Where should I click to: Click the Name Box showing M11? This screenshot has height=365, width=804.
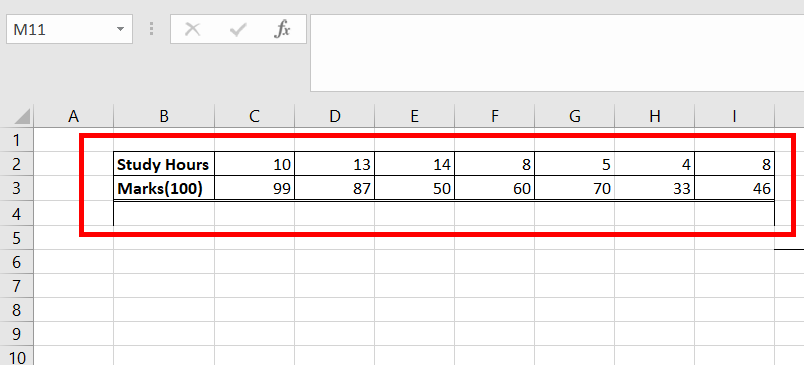tap(69, 29)
